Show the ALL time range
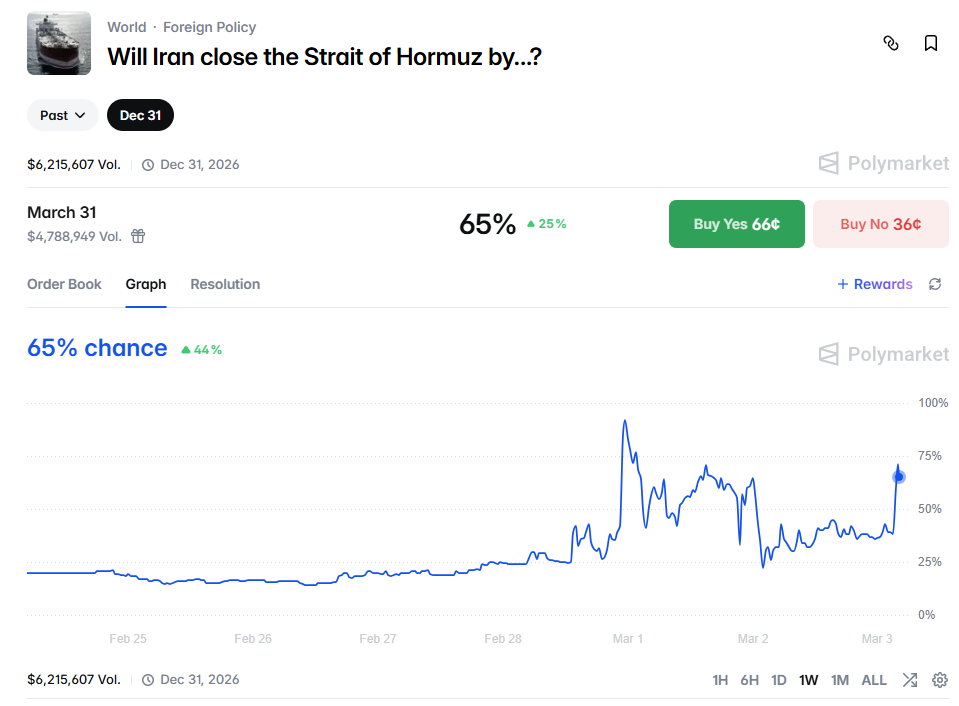Viewport: 959px width, 706px height. pyautogui.click(x=874, y=680)
